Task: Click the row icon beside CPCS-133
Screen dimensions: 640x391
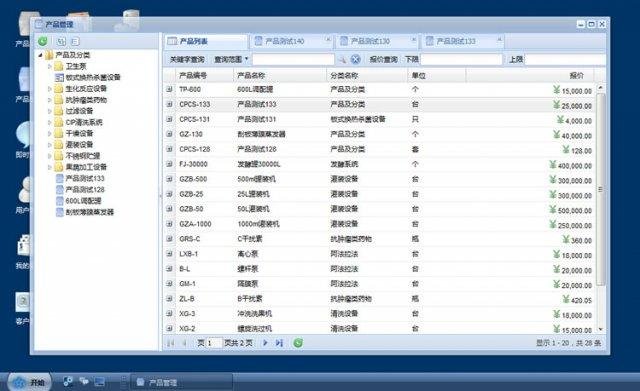Action: [169, 104]
